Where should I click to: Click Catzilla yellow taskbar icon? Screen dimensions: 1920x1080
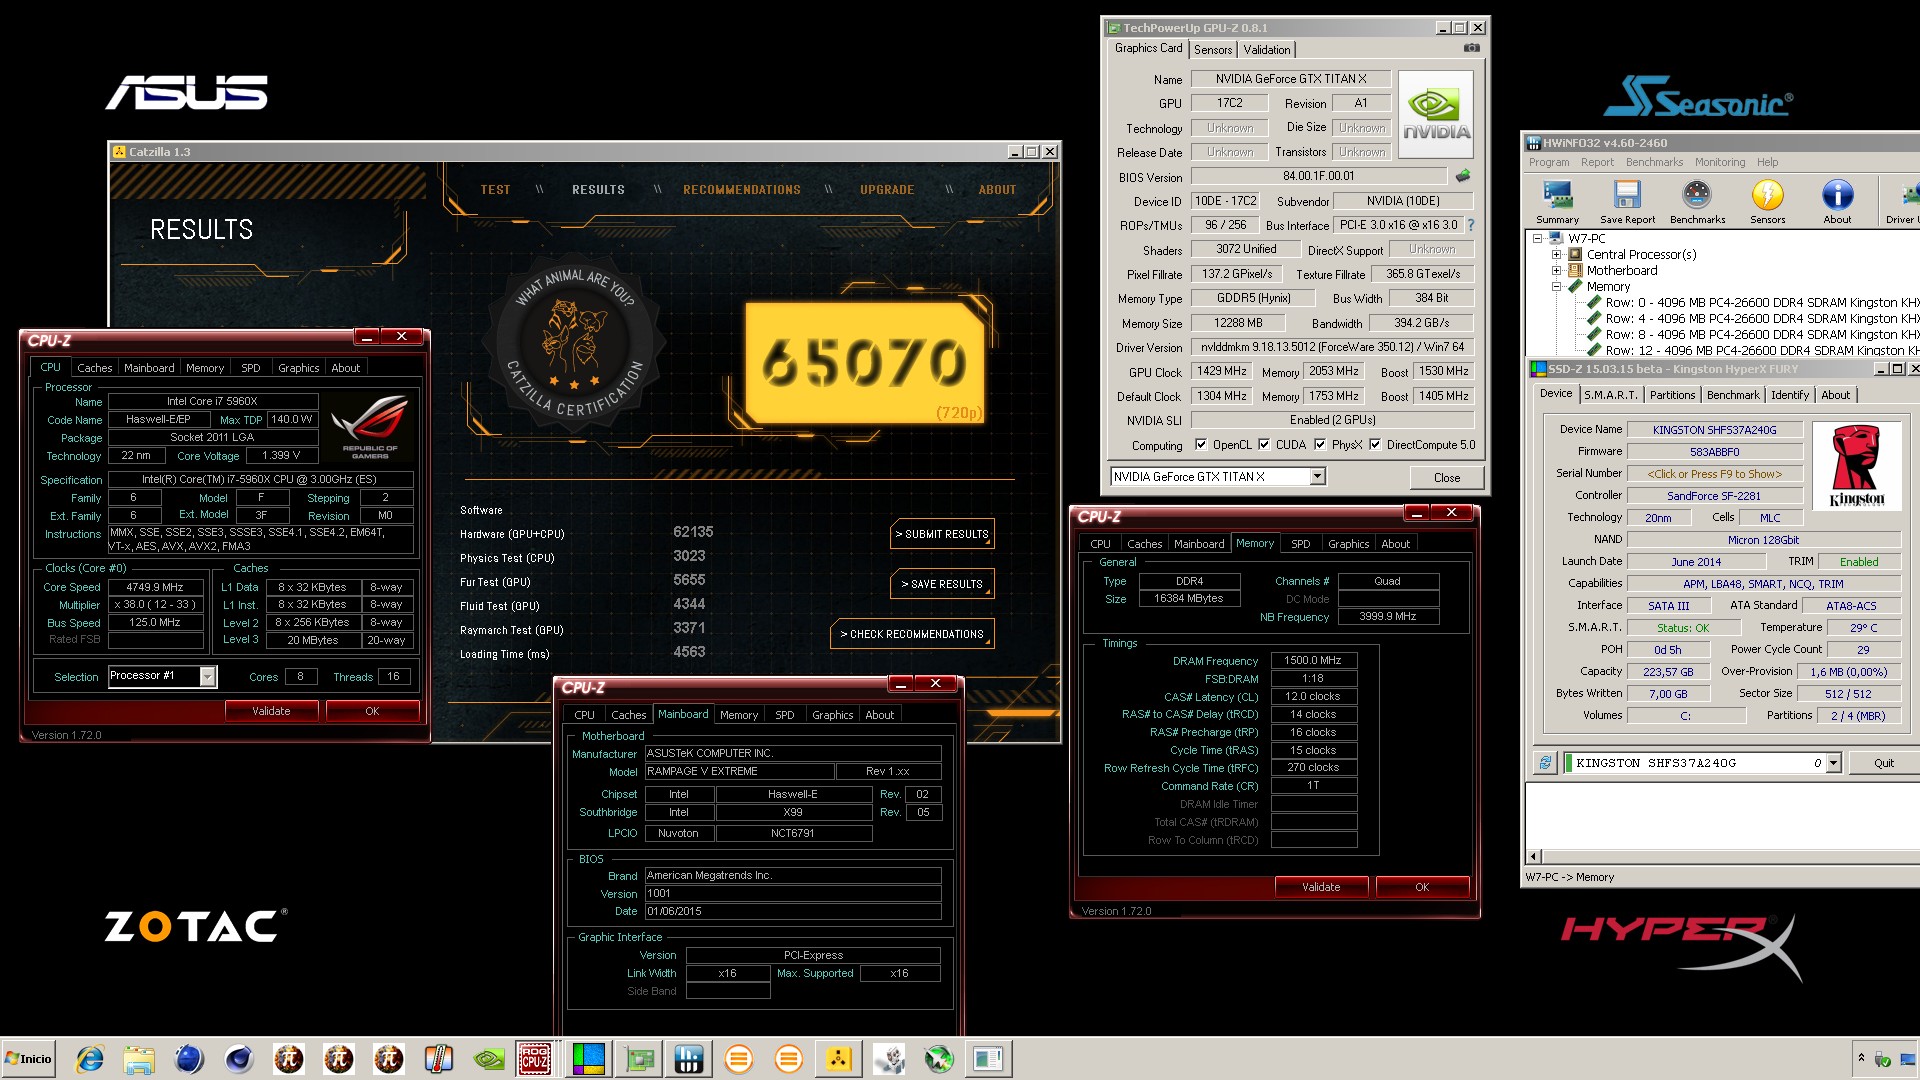pos(839,1059)
